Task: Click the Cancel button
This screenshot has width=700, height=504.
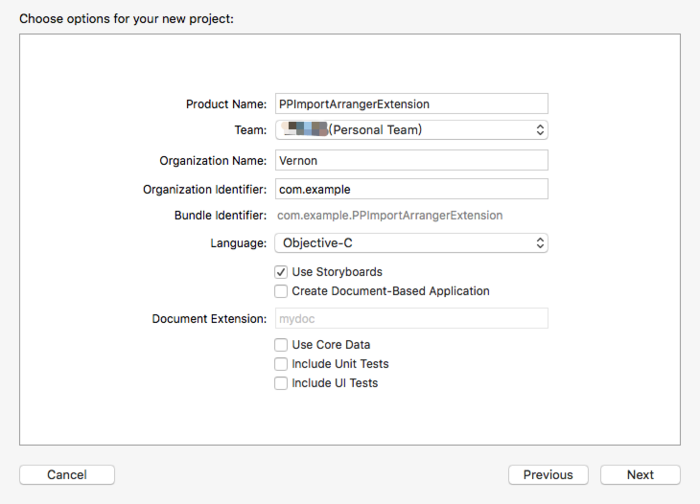Action: point(67,475)
